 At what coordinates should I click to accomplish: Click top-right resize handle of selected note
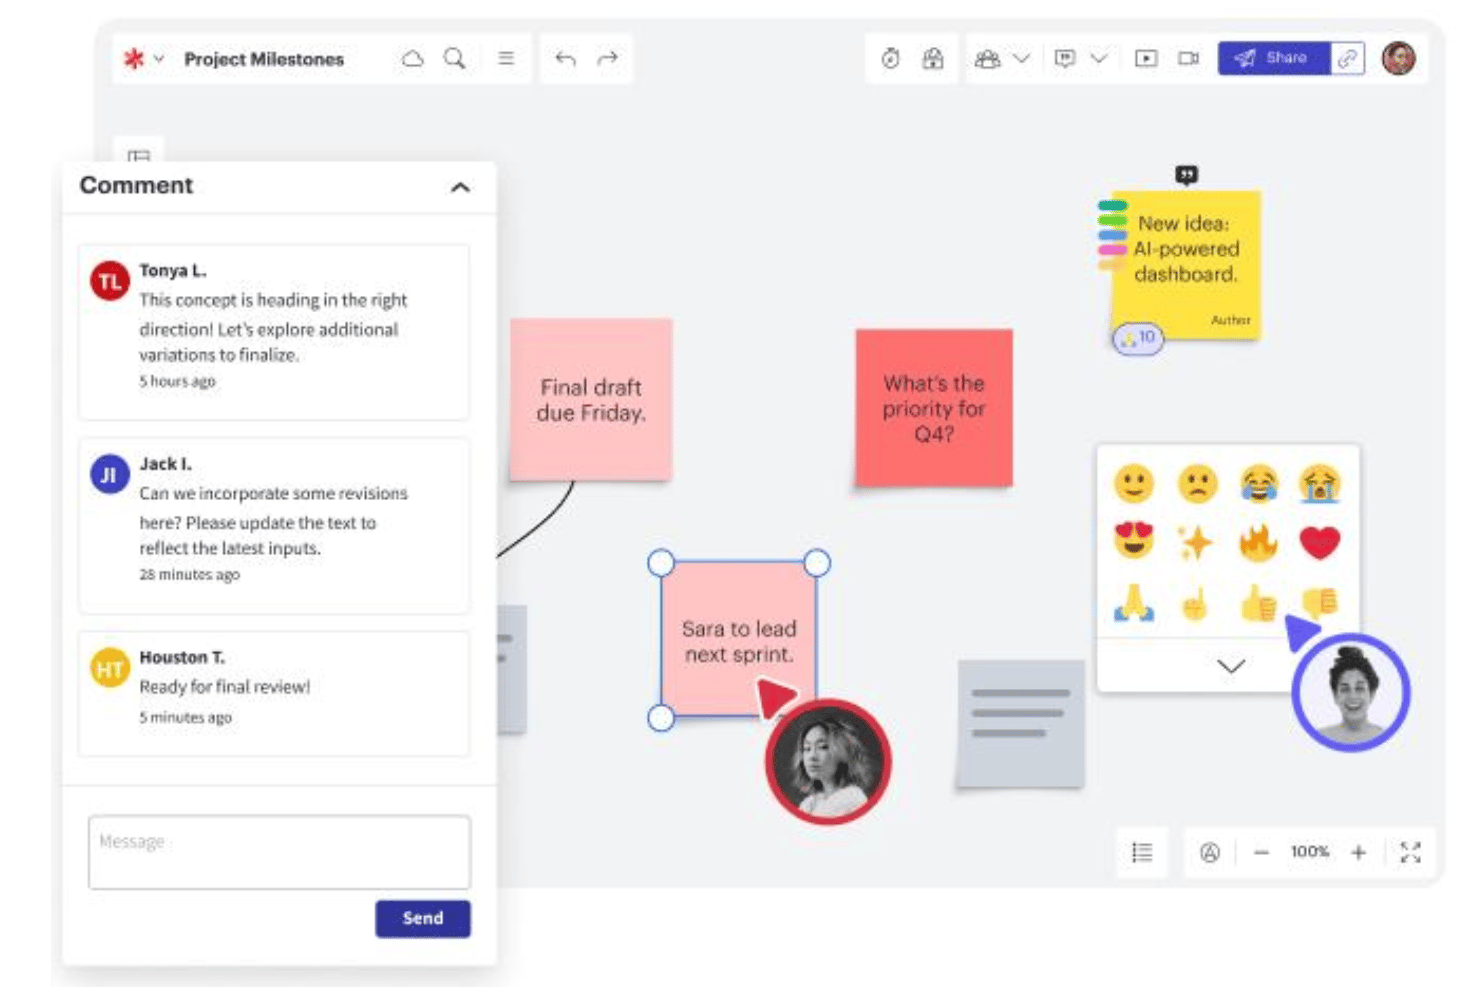click(817, 563)
